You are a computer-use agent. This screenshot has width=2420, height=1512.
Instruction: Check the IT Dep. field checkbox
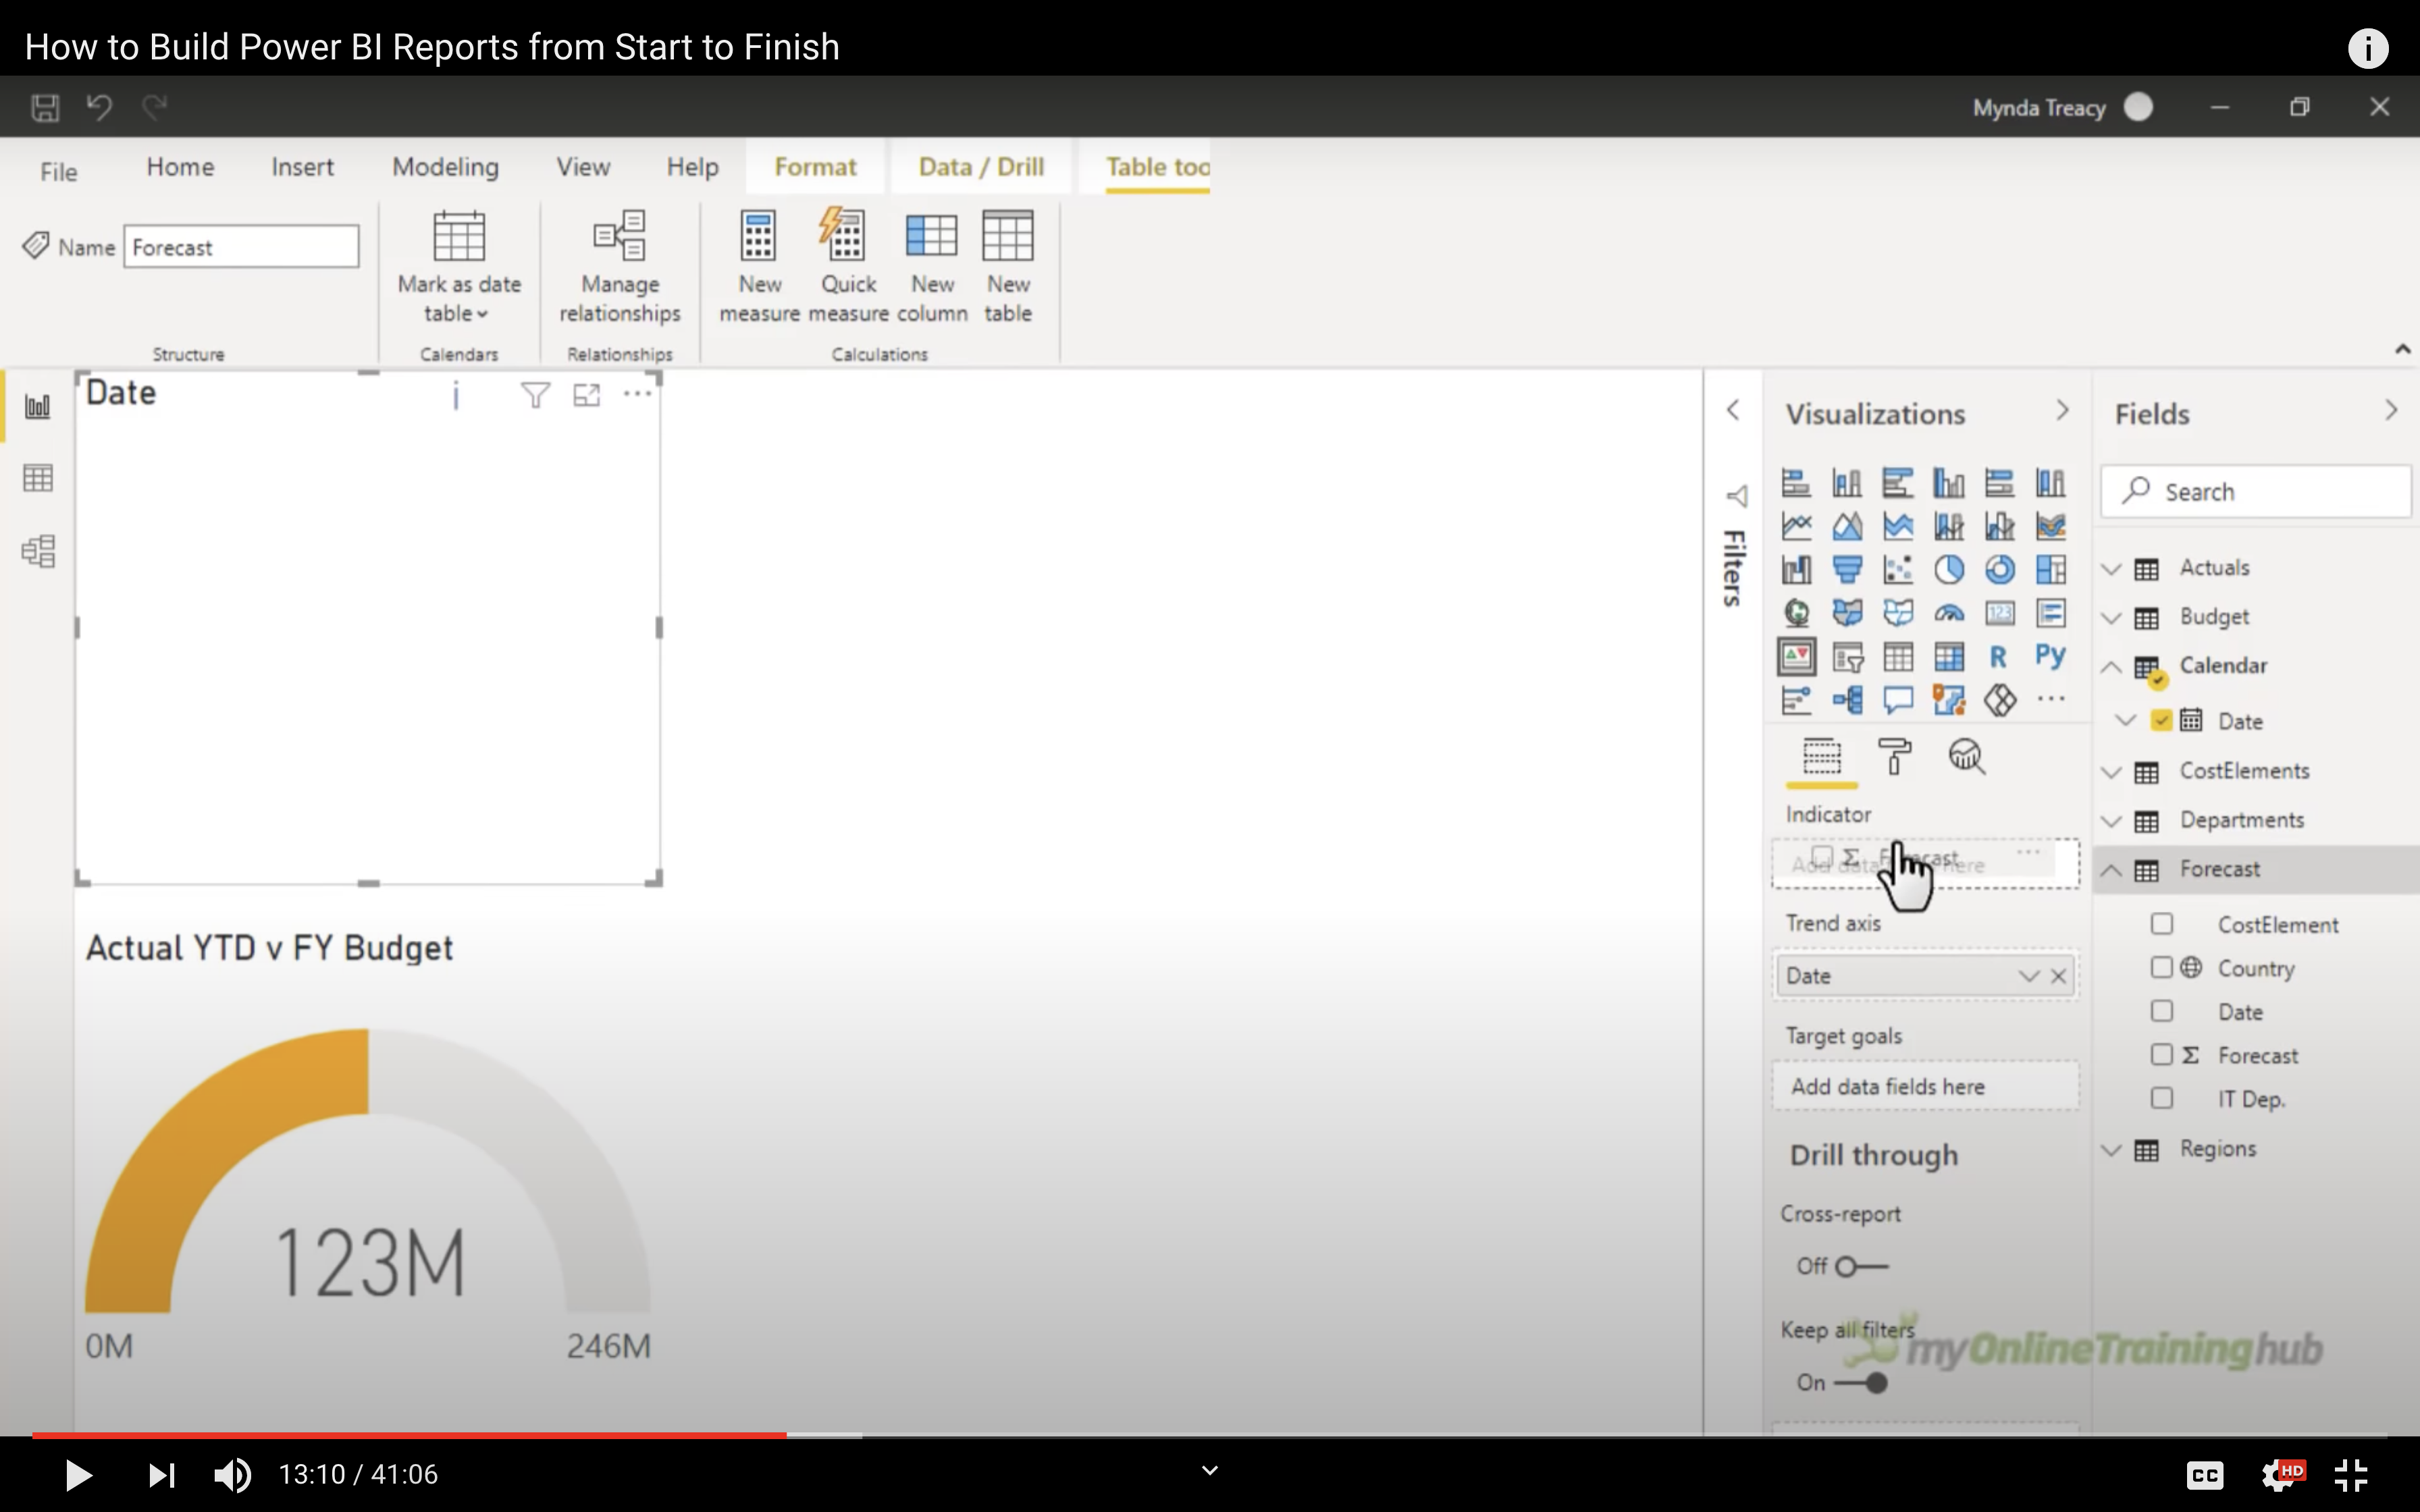(2161, 1098)
